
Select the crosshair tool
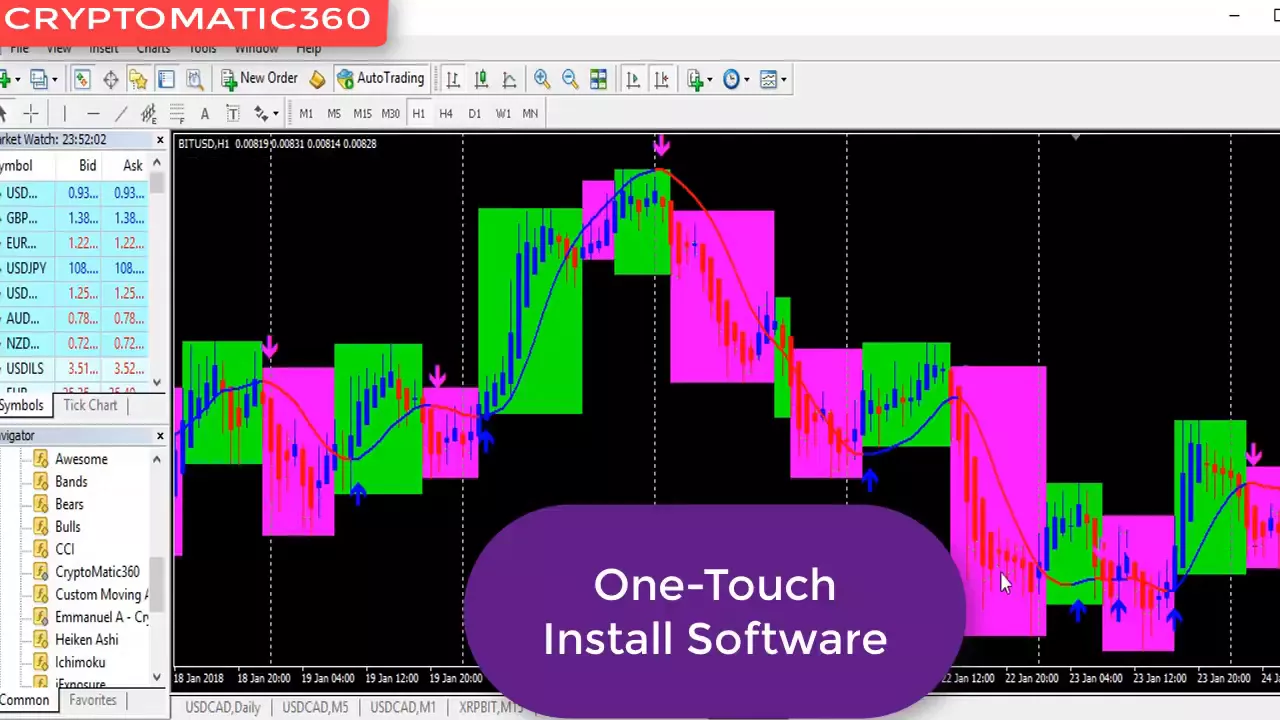[31, 113]
